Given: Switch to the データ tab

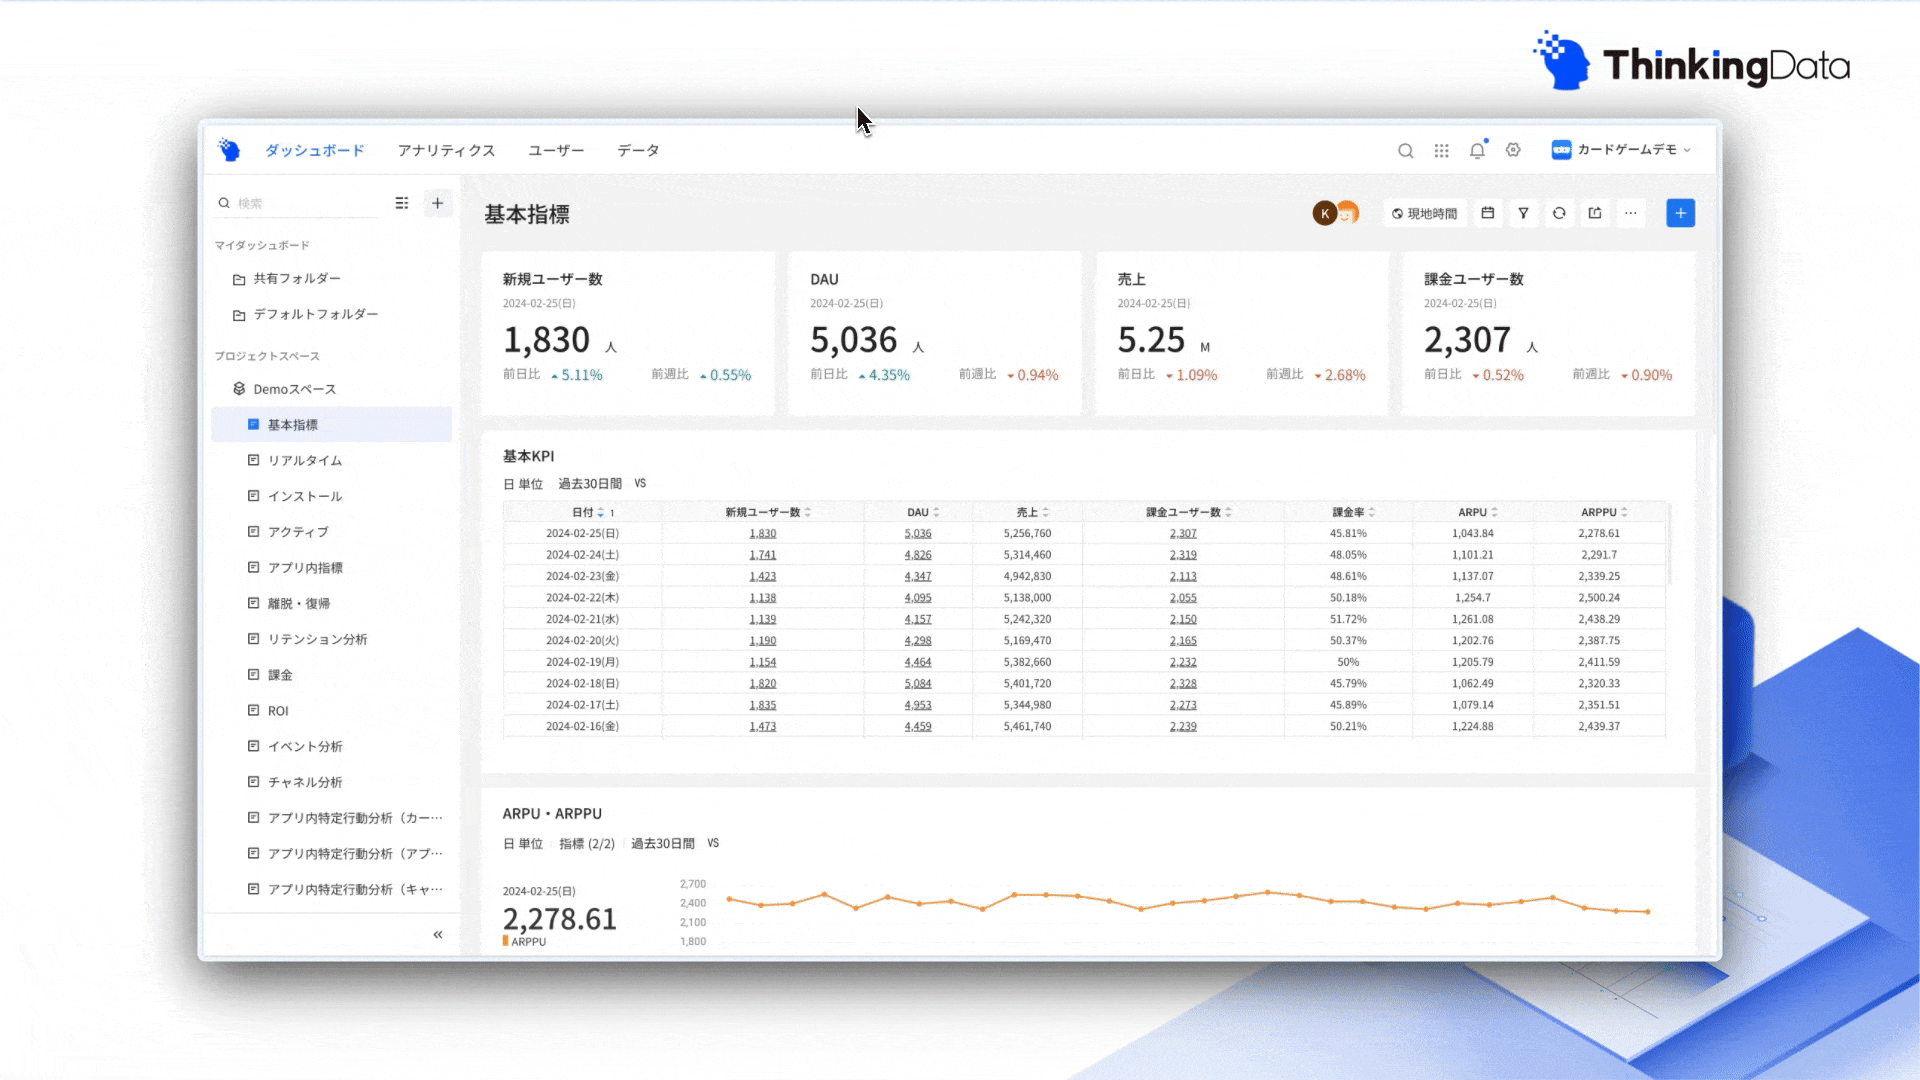Looking at the screenshot, I should pos(638,150).
